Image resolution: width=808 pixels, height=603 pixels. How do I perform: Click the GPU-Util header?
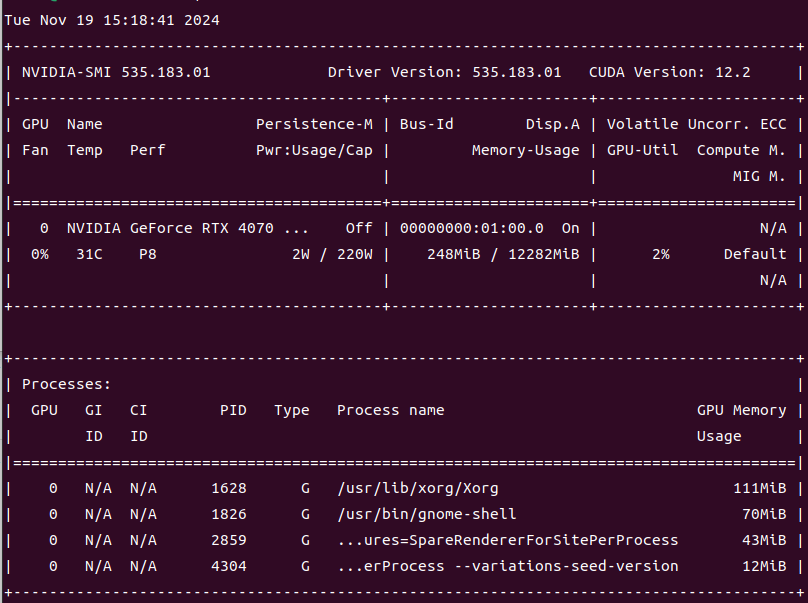(643, 150)
